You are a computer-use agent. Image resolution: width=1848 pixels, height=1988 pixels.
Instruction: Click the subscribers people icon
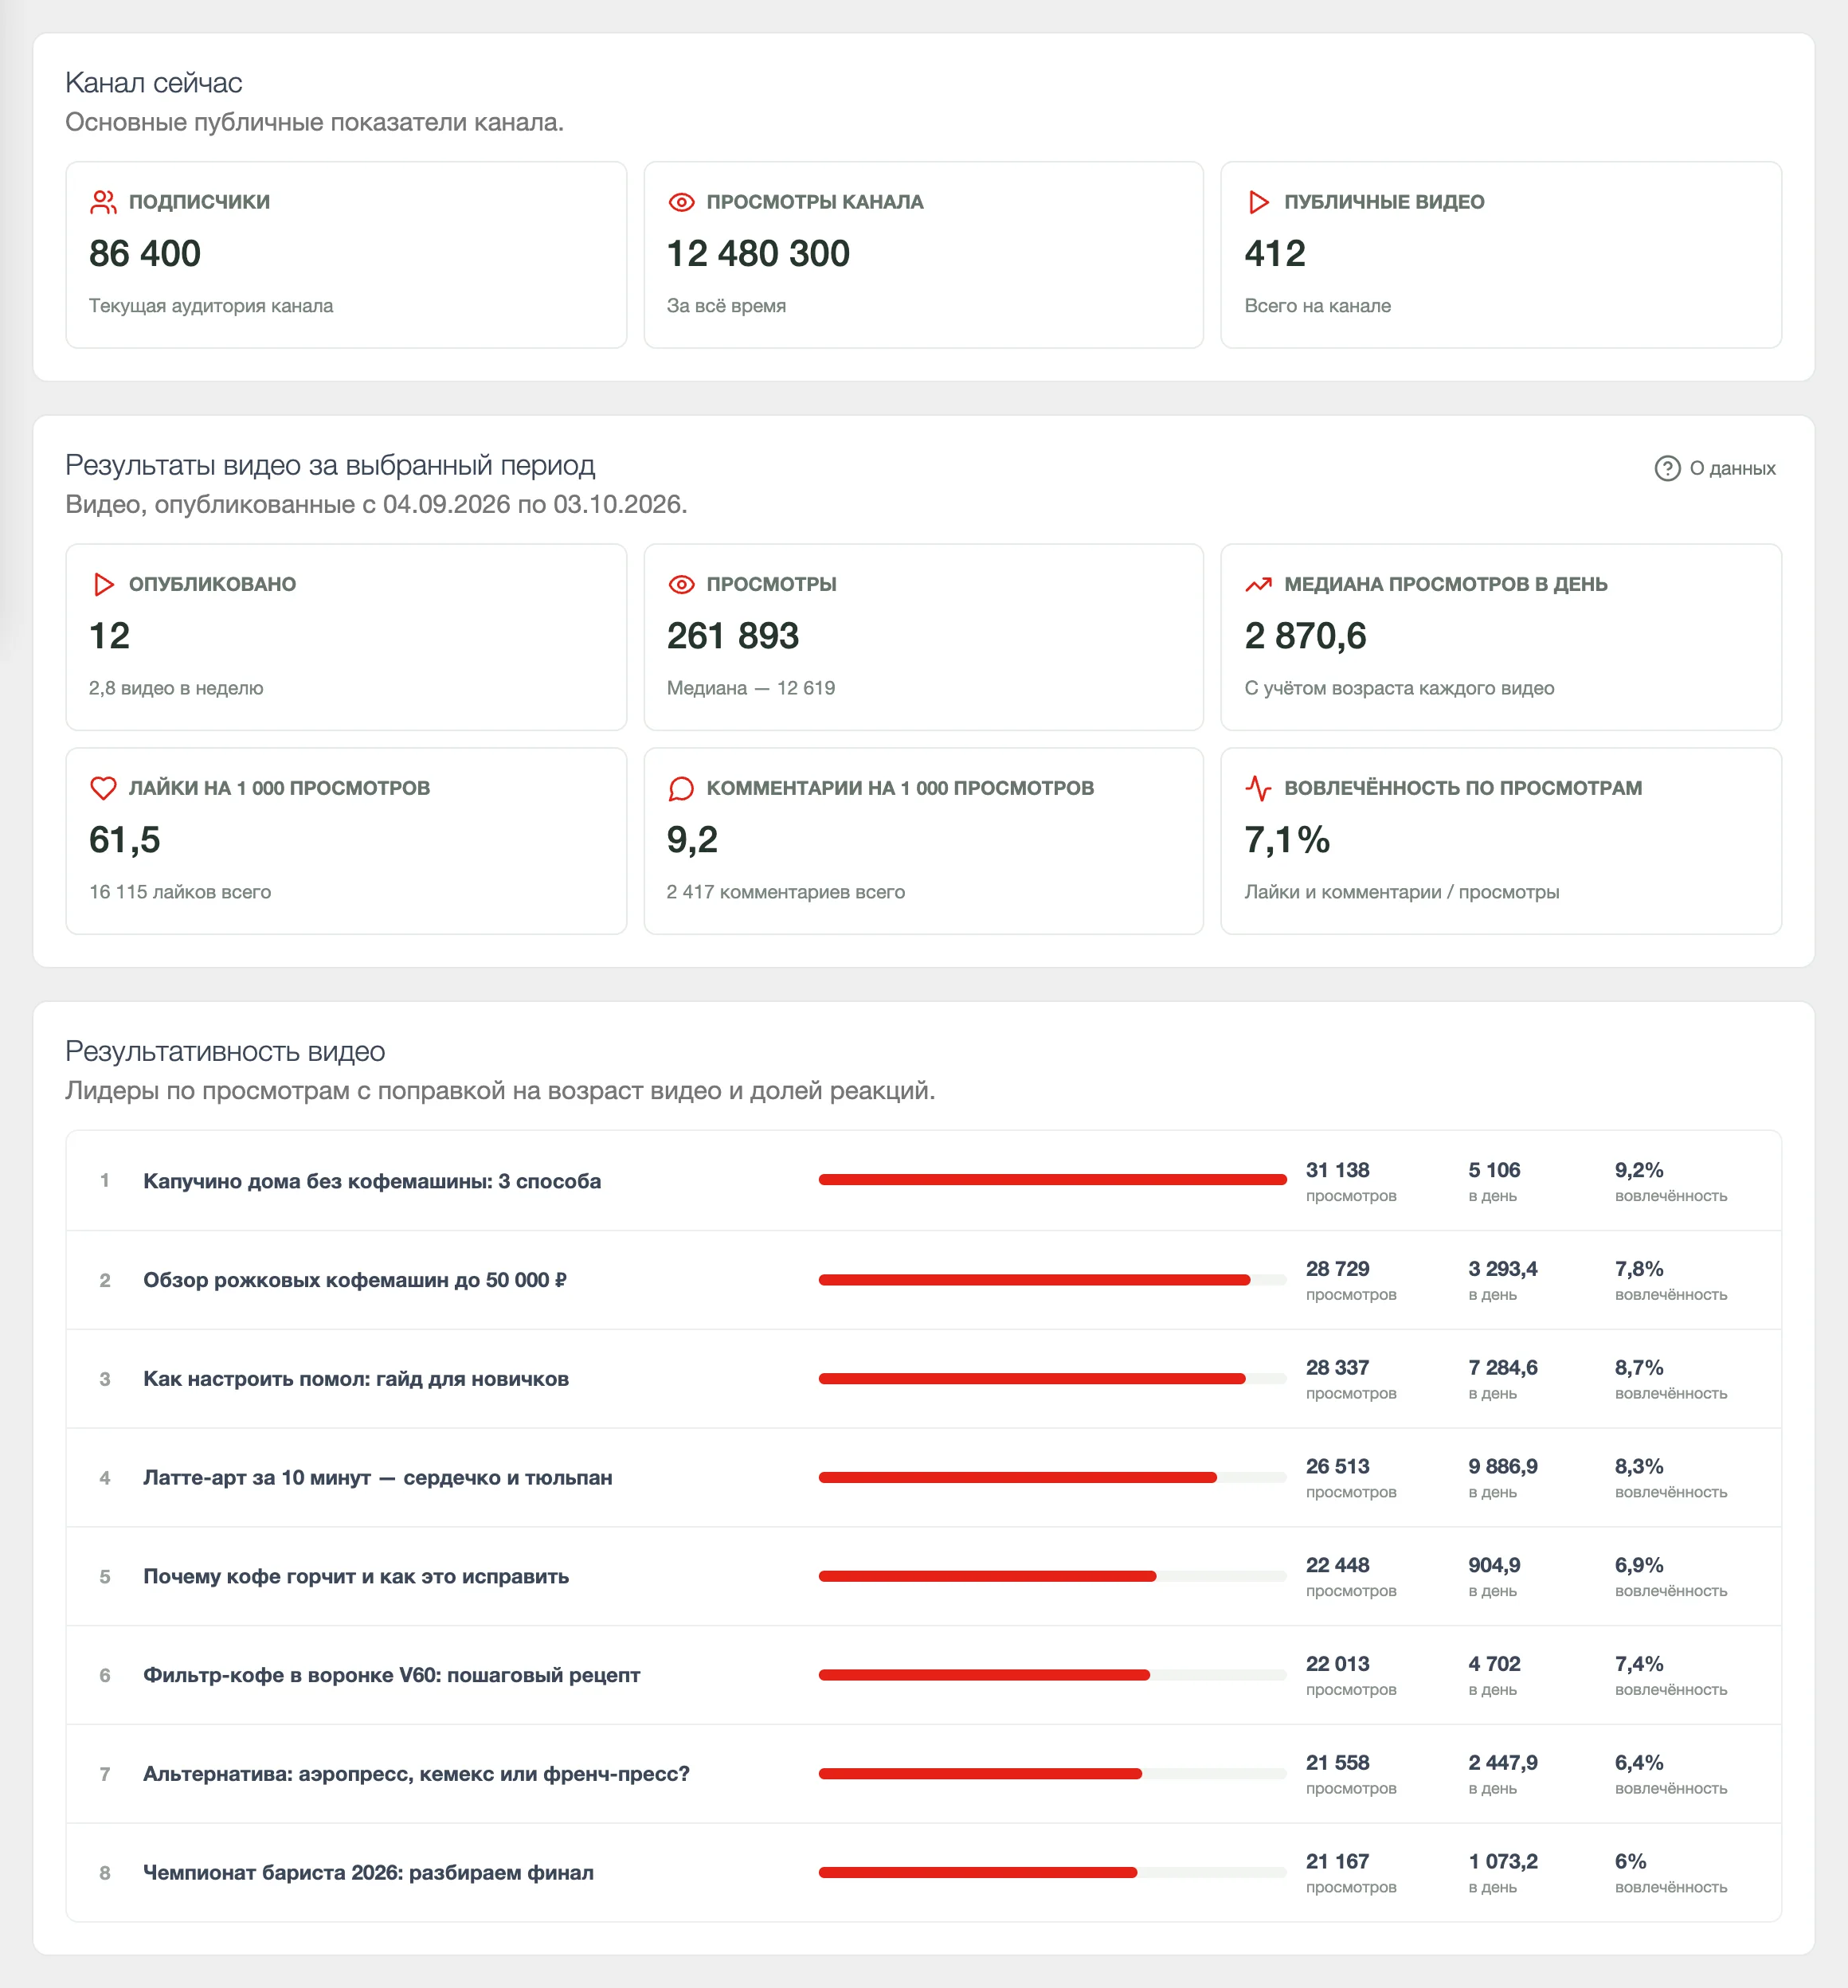pyautogui.click(x=103, y=202)
